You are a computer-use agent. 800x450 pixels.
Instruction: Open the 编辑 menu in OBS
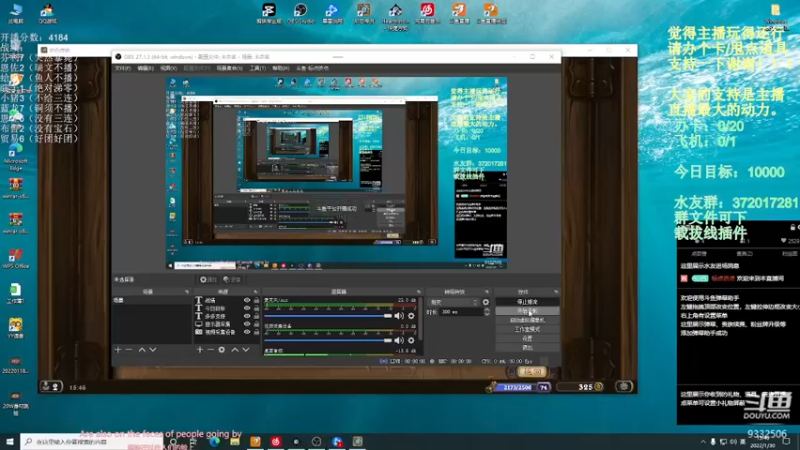[x=145, y=68]
